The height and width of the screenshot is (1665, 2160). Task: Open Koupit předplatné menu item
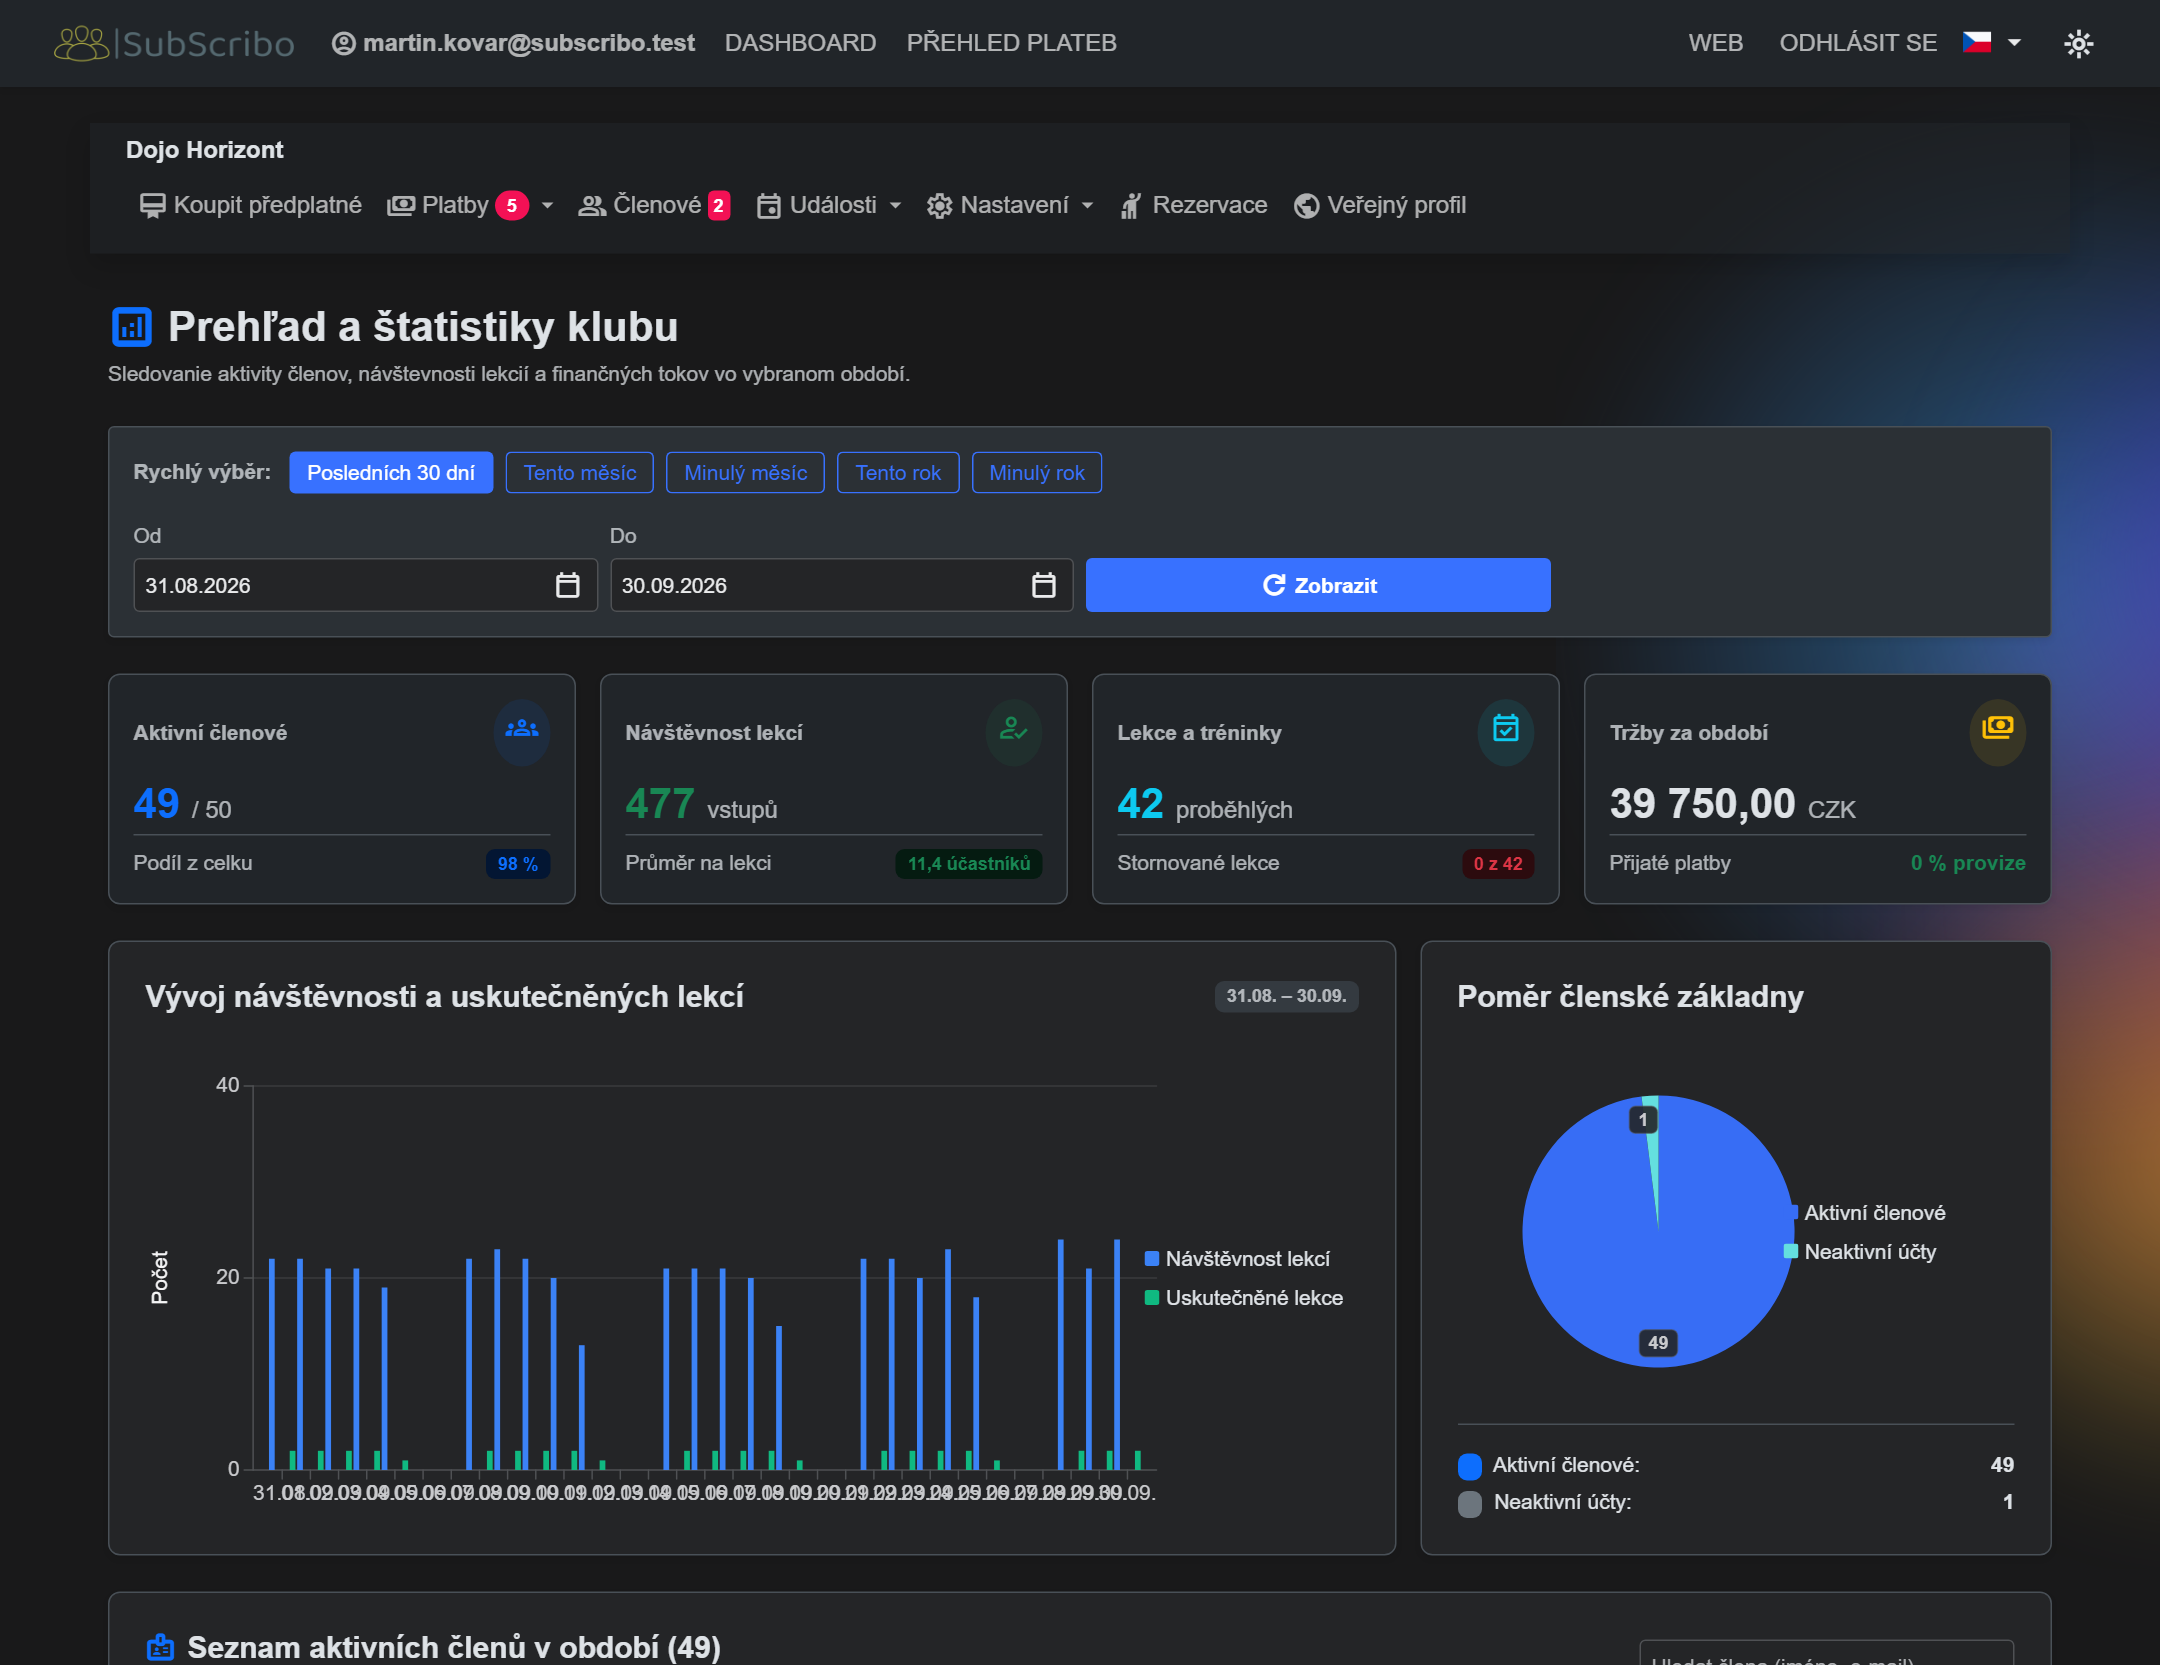pyautogui.click(x=251, y=205)
